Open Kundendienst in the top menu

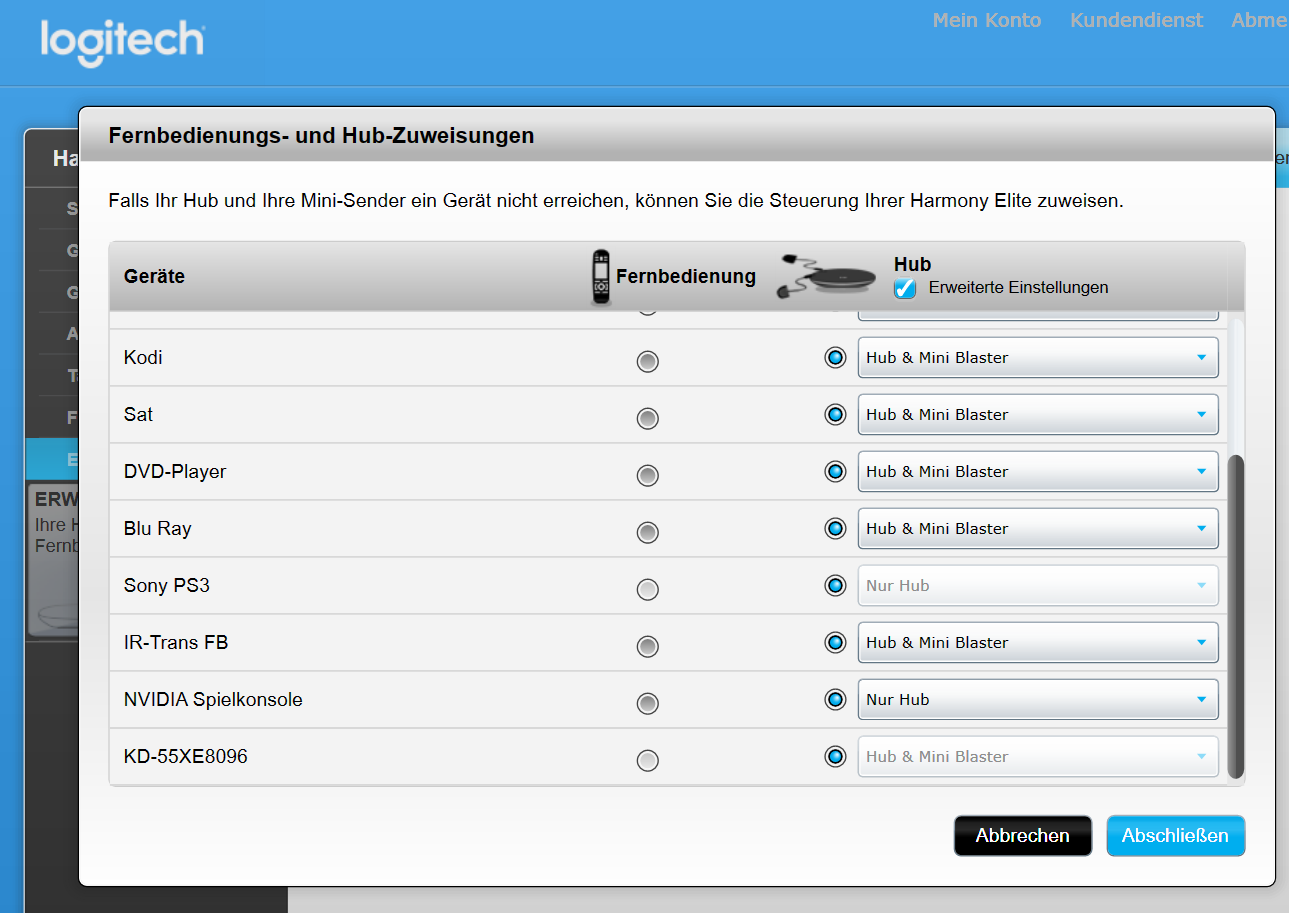(x=1136, y=20)
